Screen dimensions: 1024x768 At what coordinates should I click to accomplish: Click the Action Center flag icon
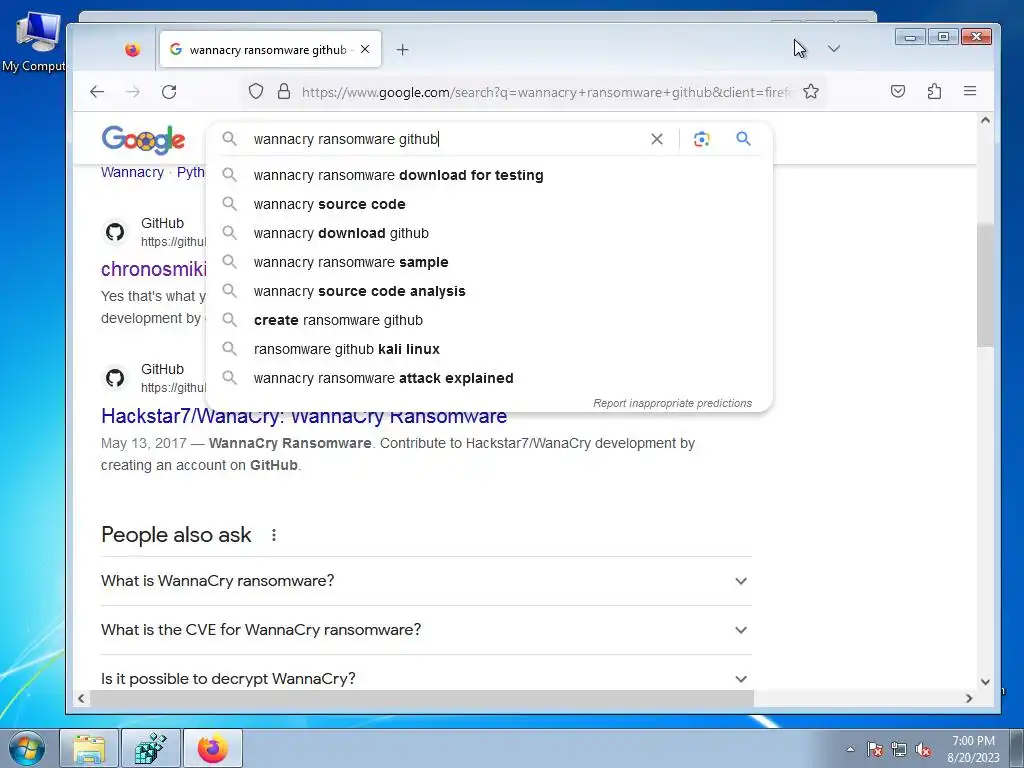[875, 749]
